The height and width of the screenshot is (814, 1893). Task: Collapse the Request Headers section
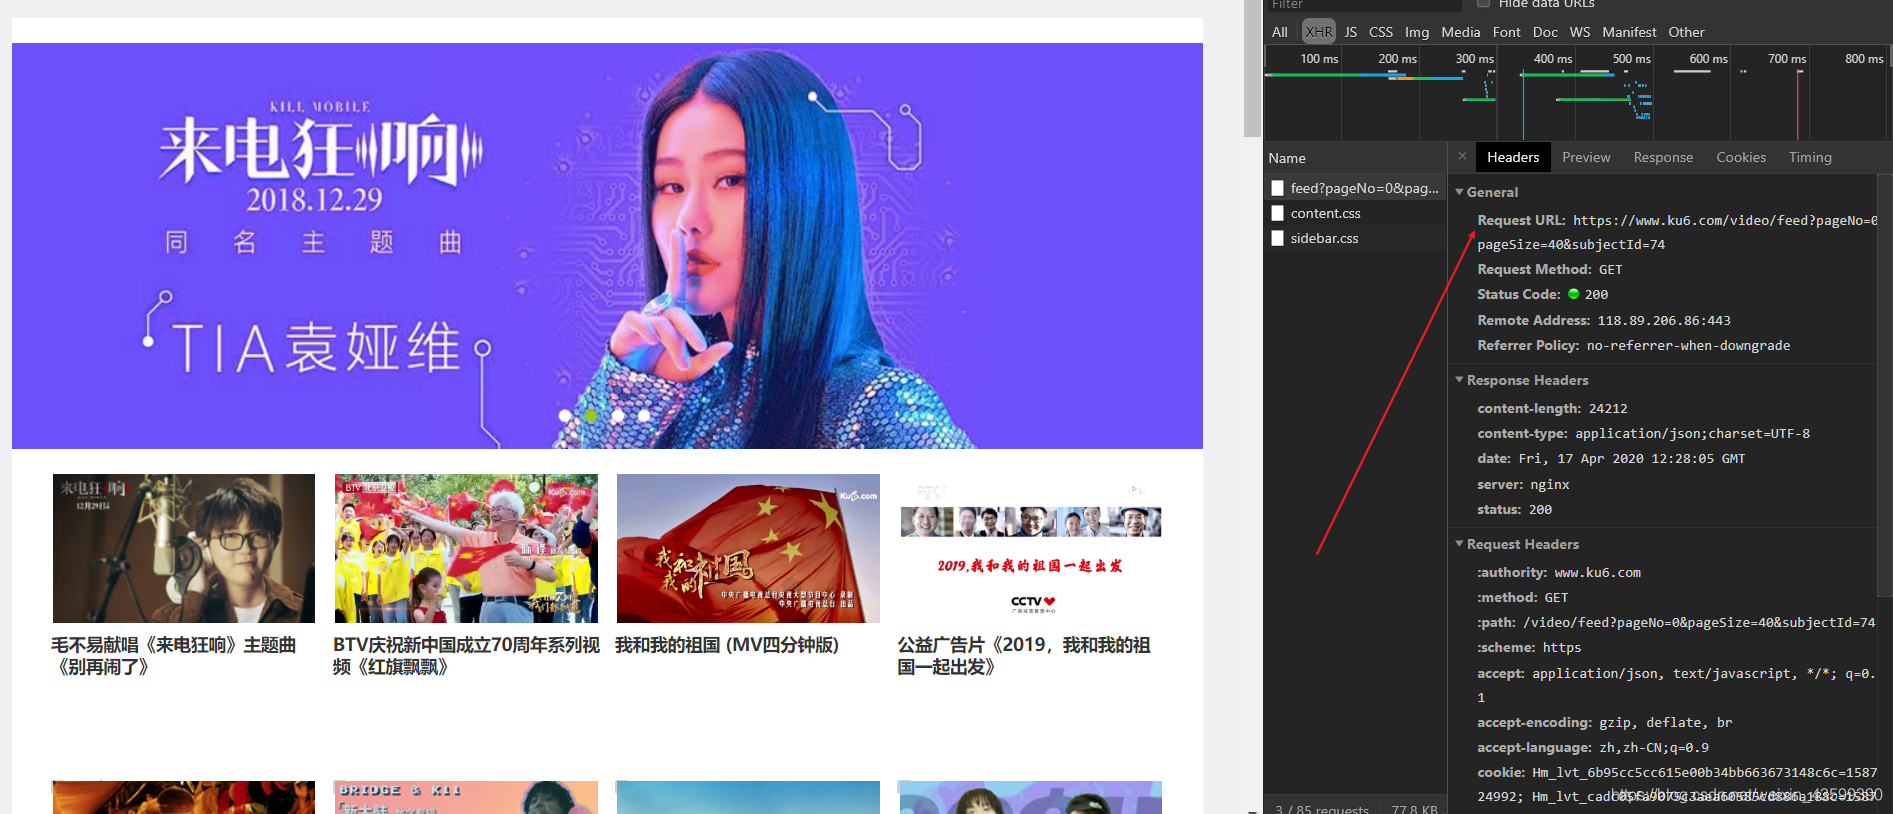tap(1460, 544)
